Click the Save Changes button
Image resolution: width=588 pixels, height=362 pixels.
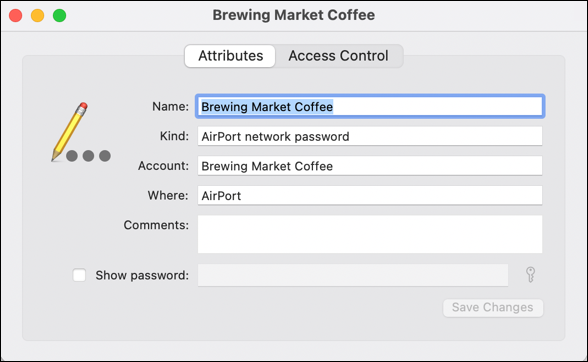click(493, 308)
